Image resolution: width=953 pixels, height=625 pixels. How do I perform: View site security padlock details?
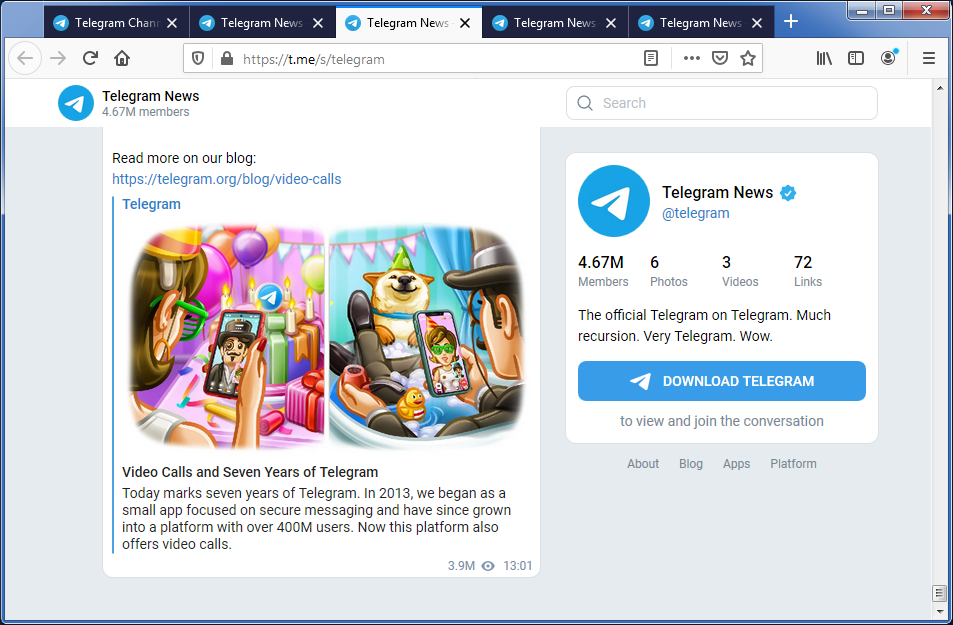tap(227, 58)
